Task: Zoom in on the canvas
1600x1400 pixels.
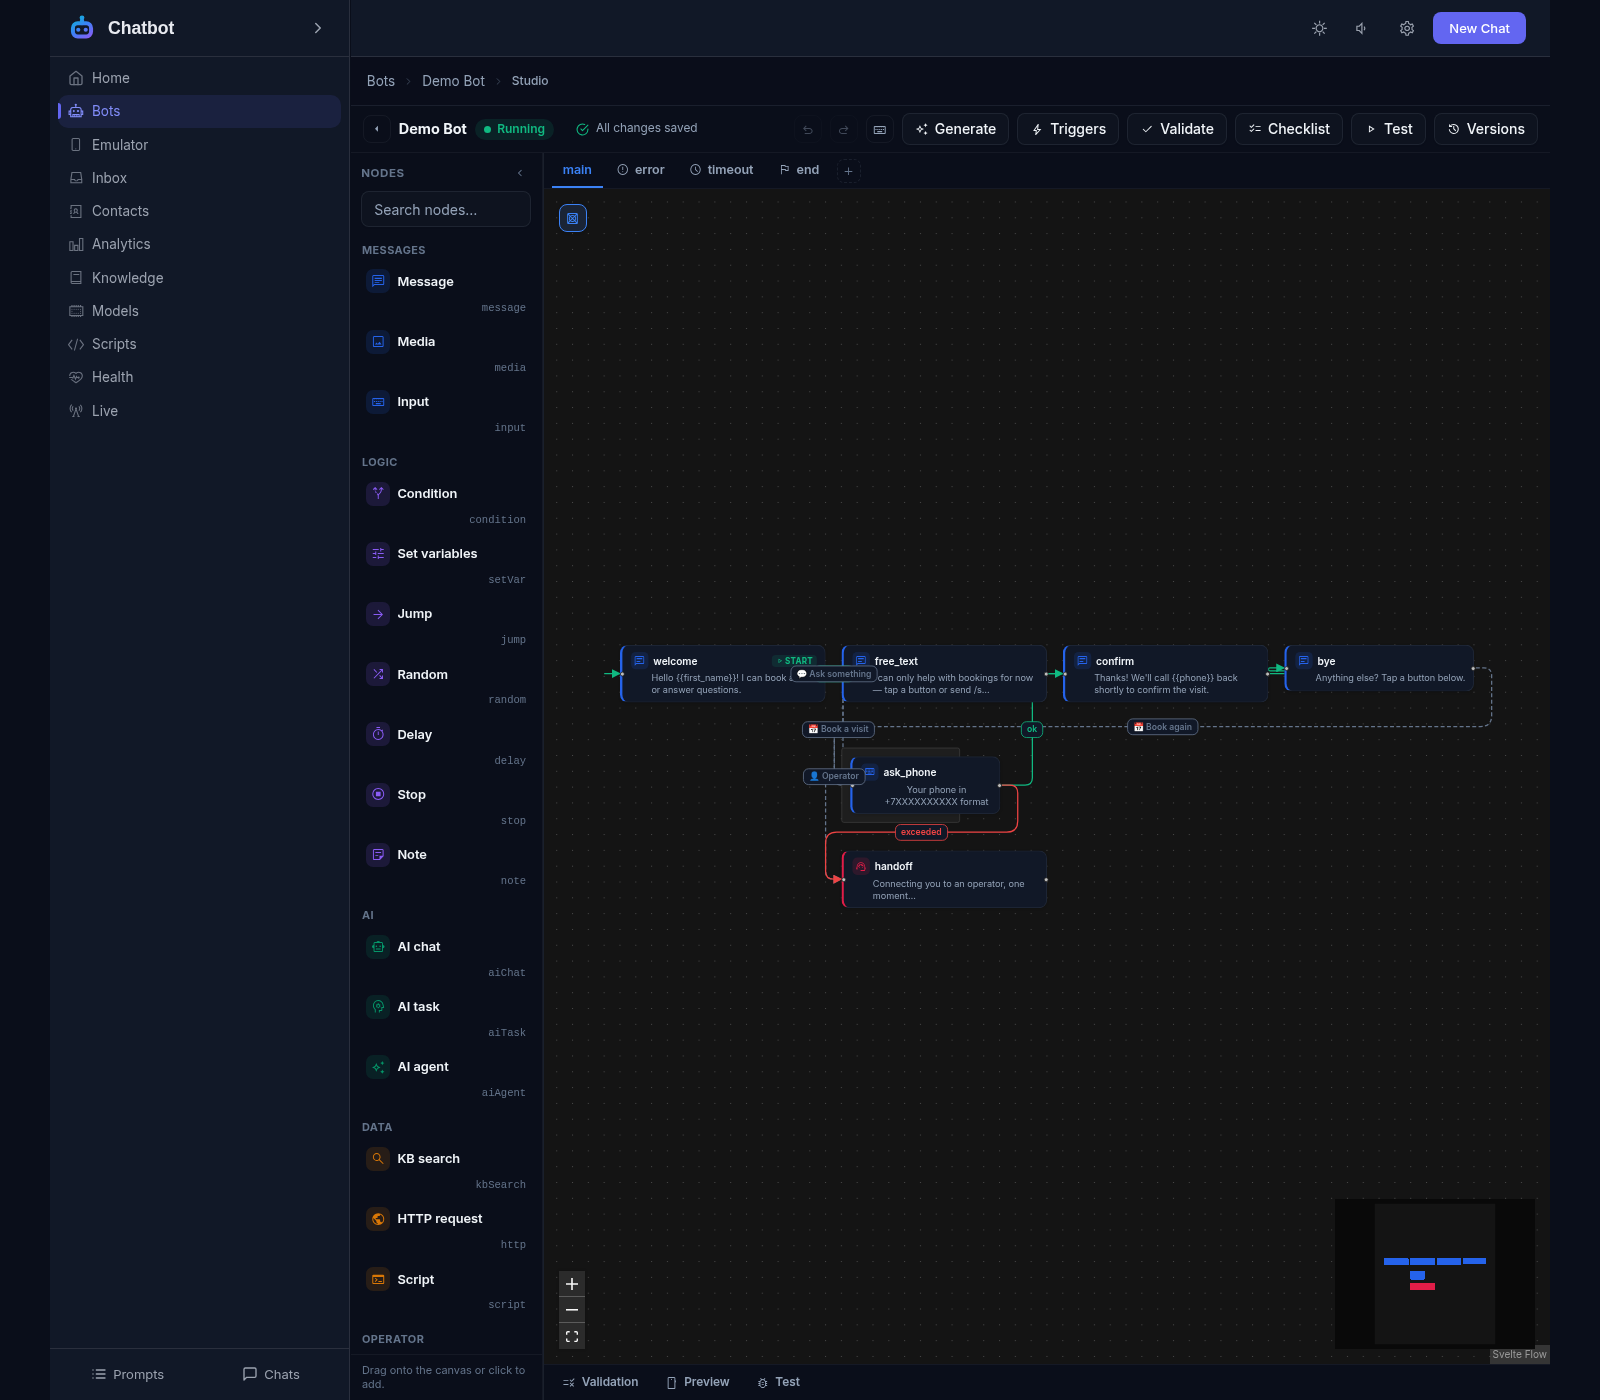Action: pyautogui.click(x=572, y=1284)
